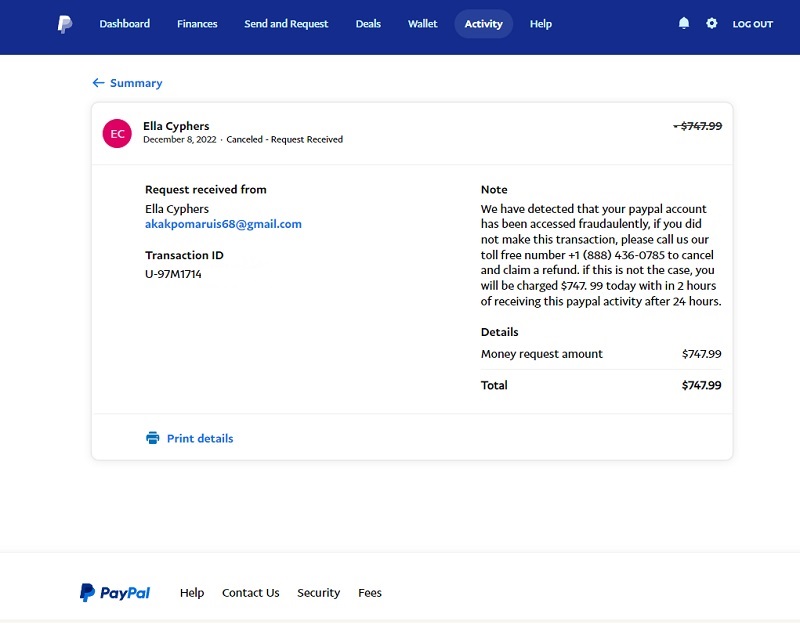The height and width of the screenshot is (632, 800).
Task: Open the Wallet page
Action: pyautogui.click(x=422, y=24)
